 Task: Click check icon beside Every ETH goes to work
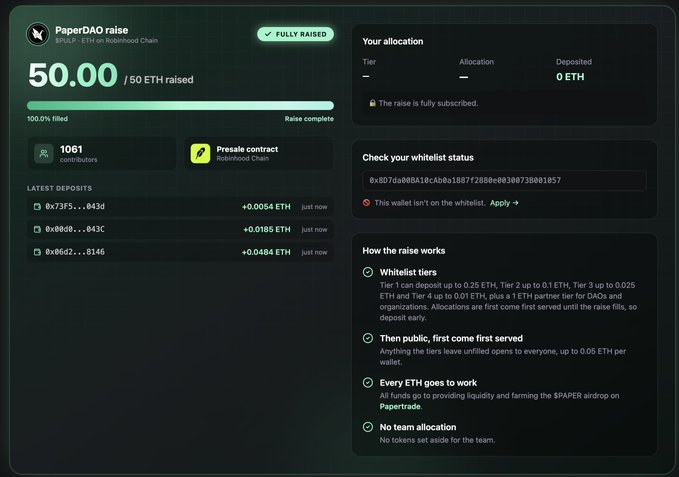[368, 383]
